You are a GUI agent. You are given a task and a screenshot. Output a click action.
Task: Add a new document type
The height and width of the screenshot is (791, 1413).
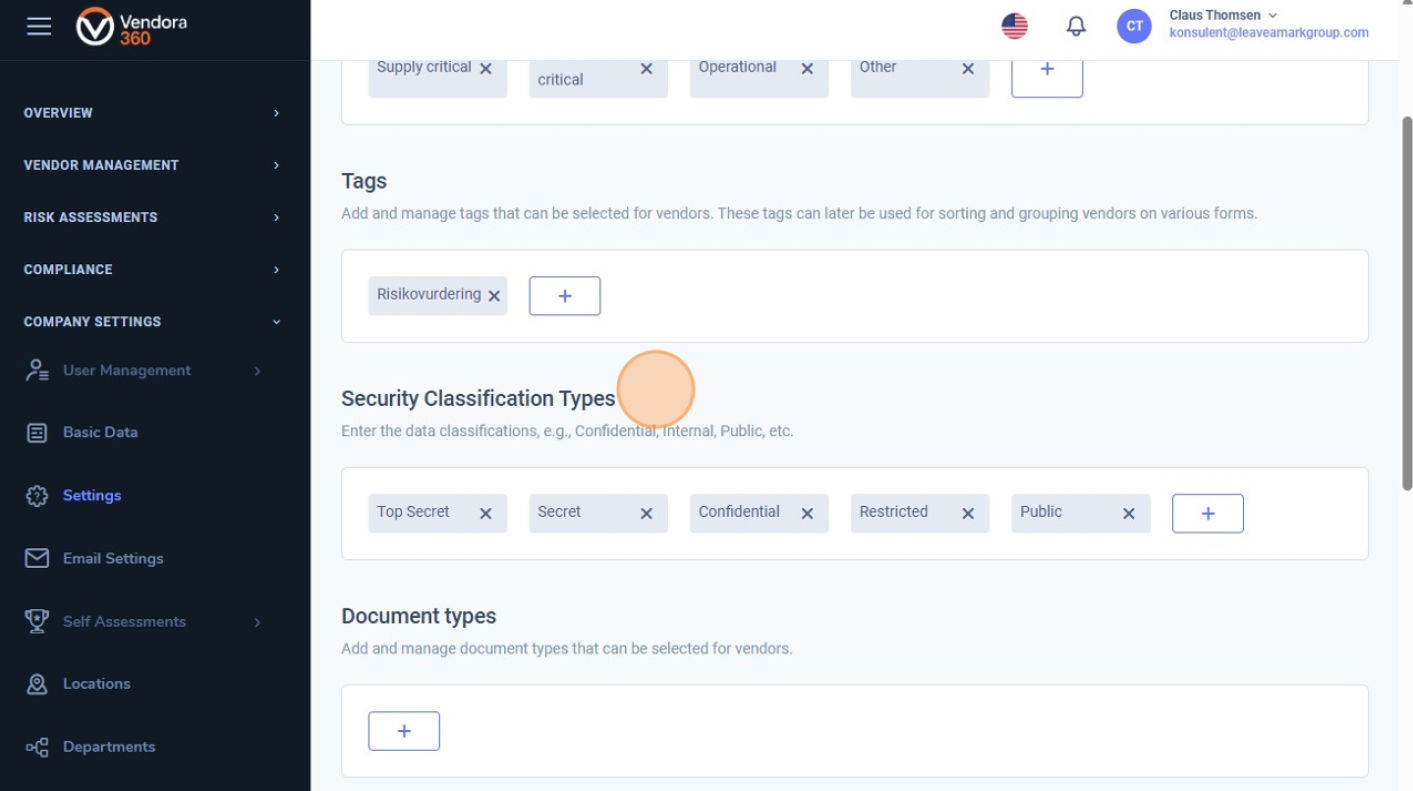click(404, 731)
